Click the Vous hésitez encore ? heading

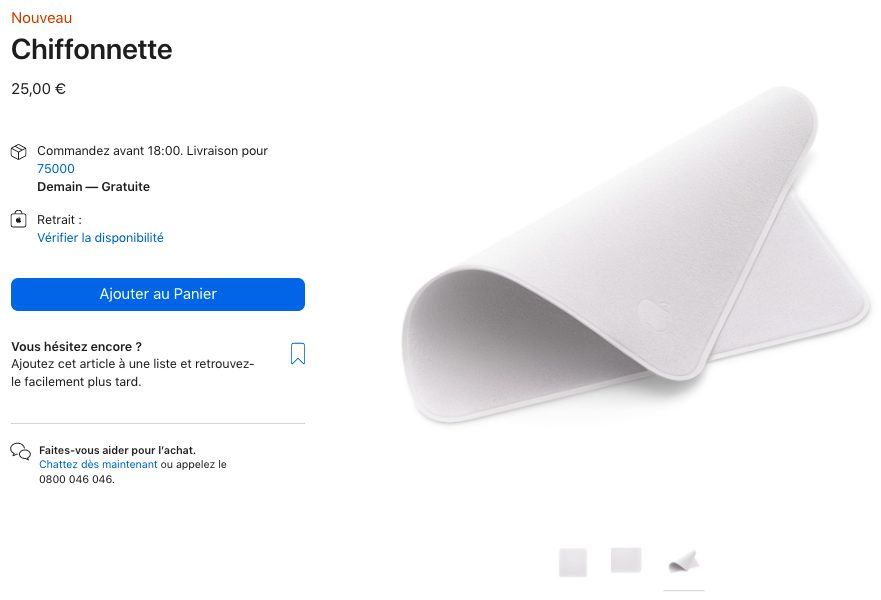click(76, 346)
